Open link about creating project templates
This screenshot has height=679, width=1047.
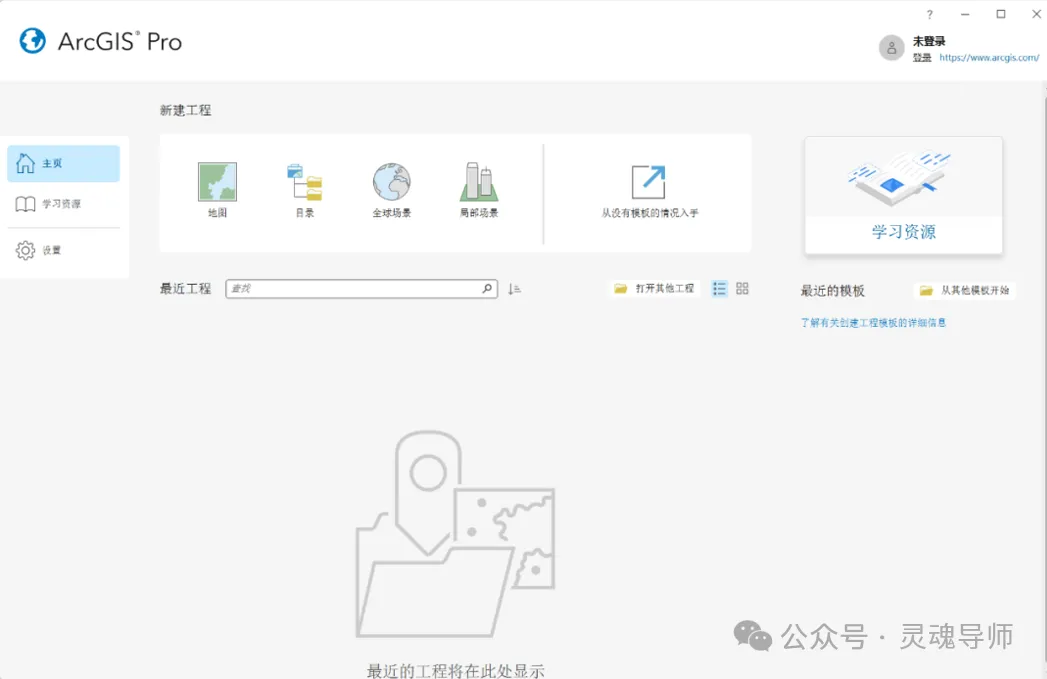873,322
